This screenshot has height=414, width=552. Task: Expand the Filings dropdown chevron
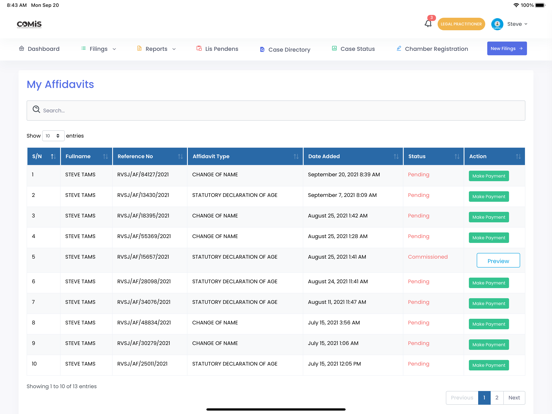(x=114, y=49)
